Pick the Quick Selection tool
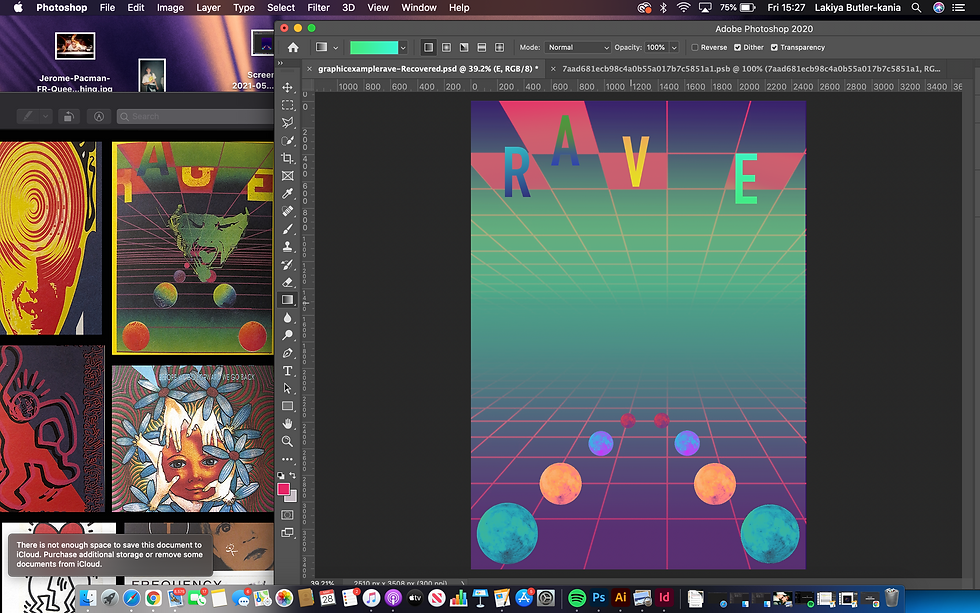The height and width of the screenshot is (613, 980). 288,141
